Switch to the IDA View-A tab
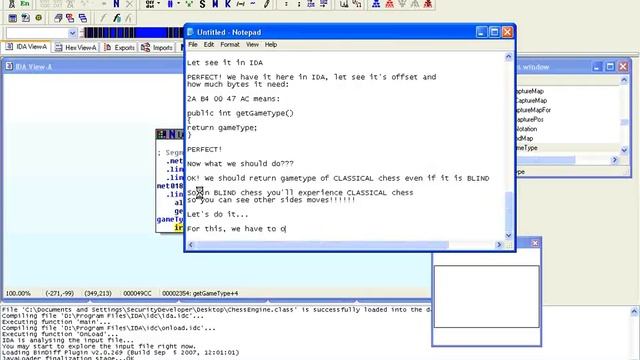This screenshot has width=640, height=360. point(27,47)
